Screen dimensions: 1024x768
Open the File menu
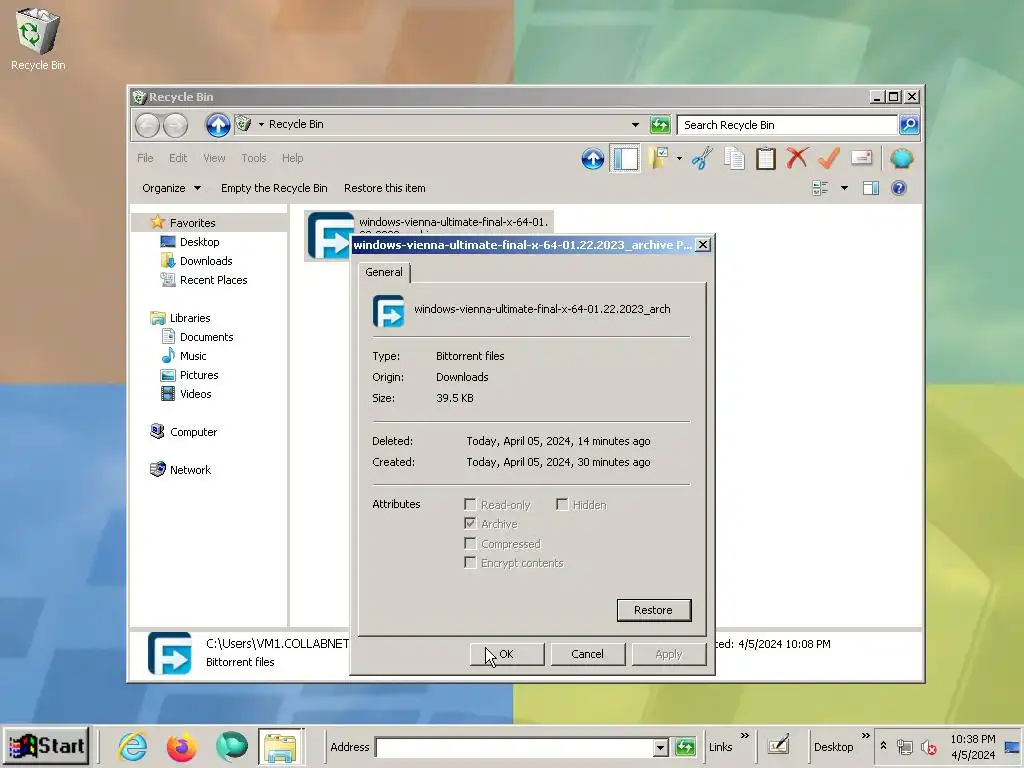point(145,158)
